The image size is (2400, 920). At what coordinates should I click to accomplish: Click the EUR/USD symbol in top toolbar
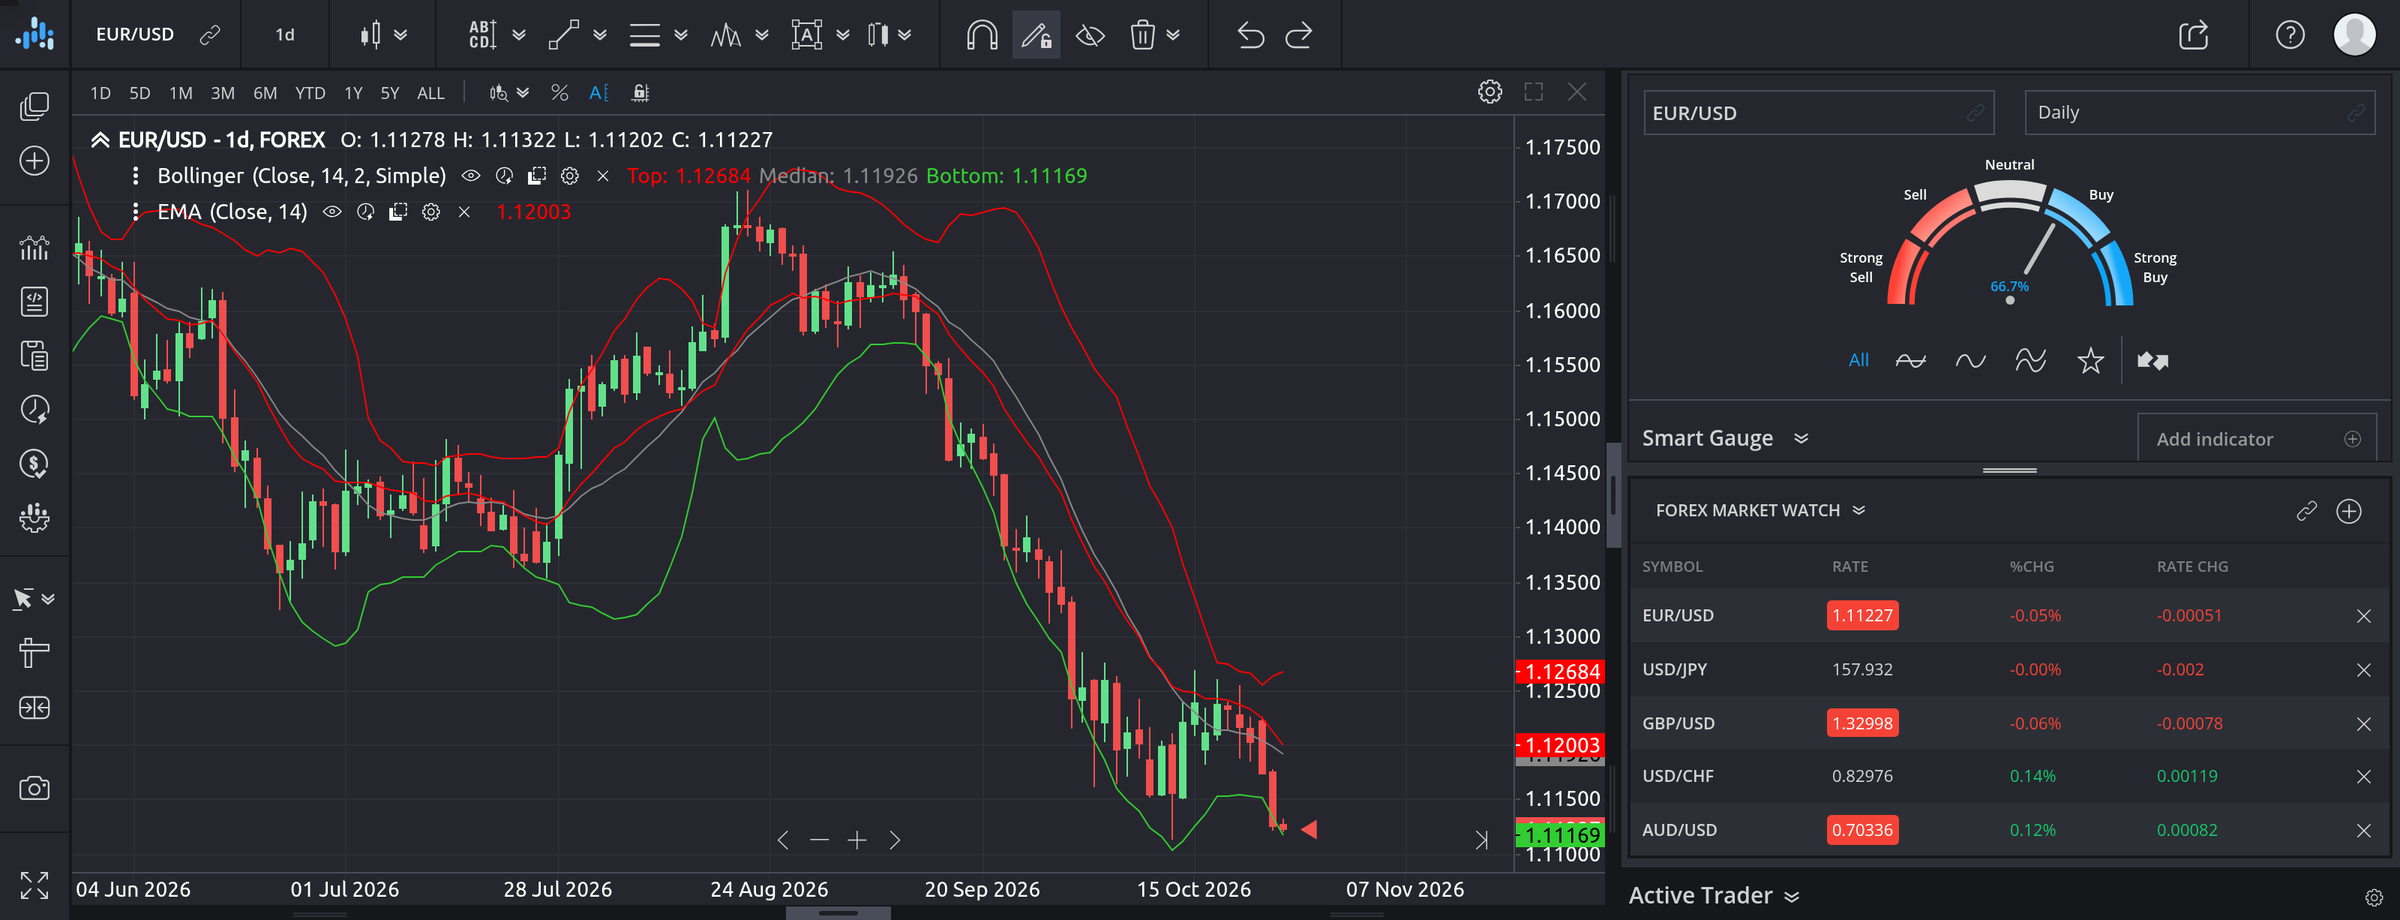tap(135, 35)
